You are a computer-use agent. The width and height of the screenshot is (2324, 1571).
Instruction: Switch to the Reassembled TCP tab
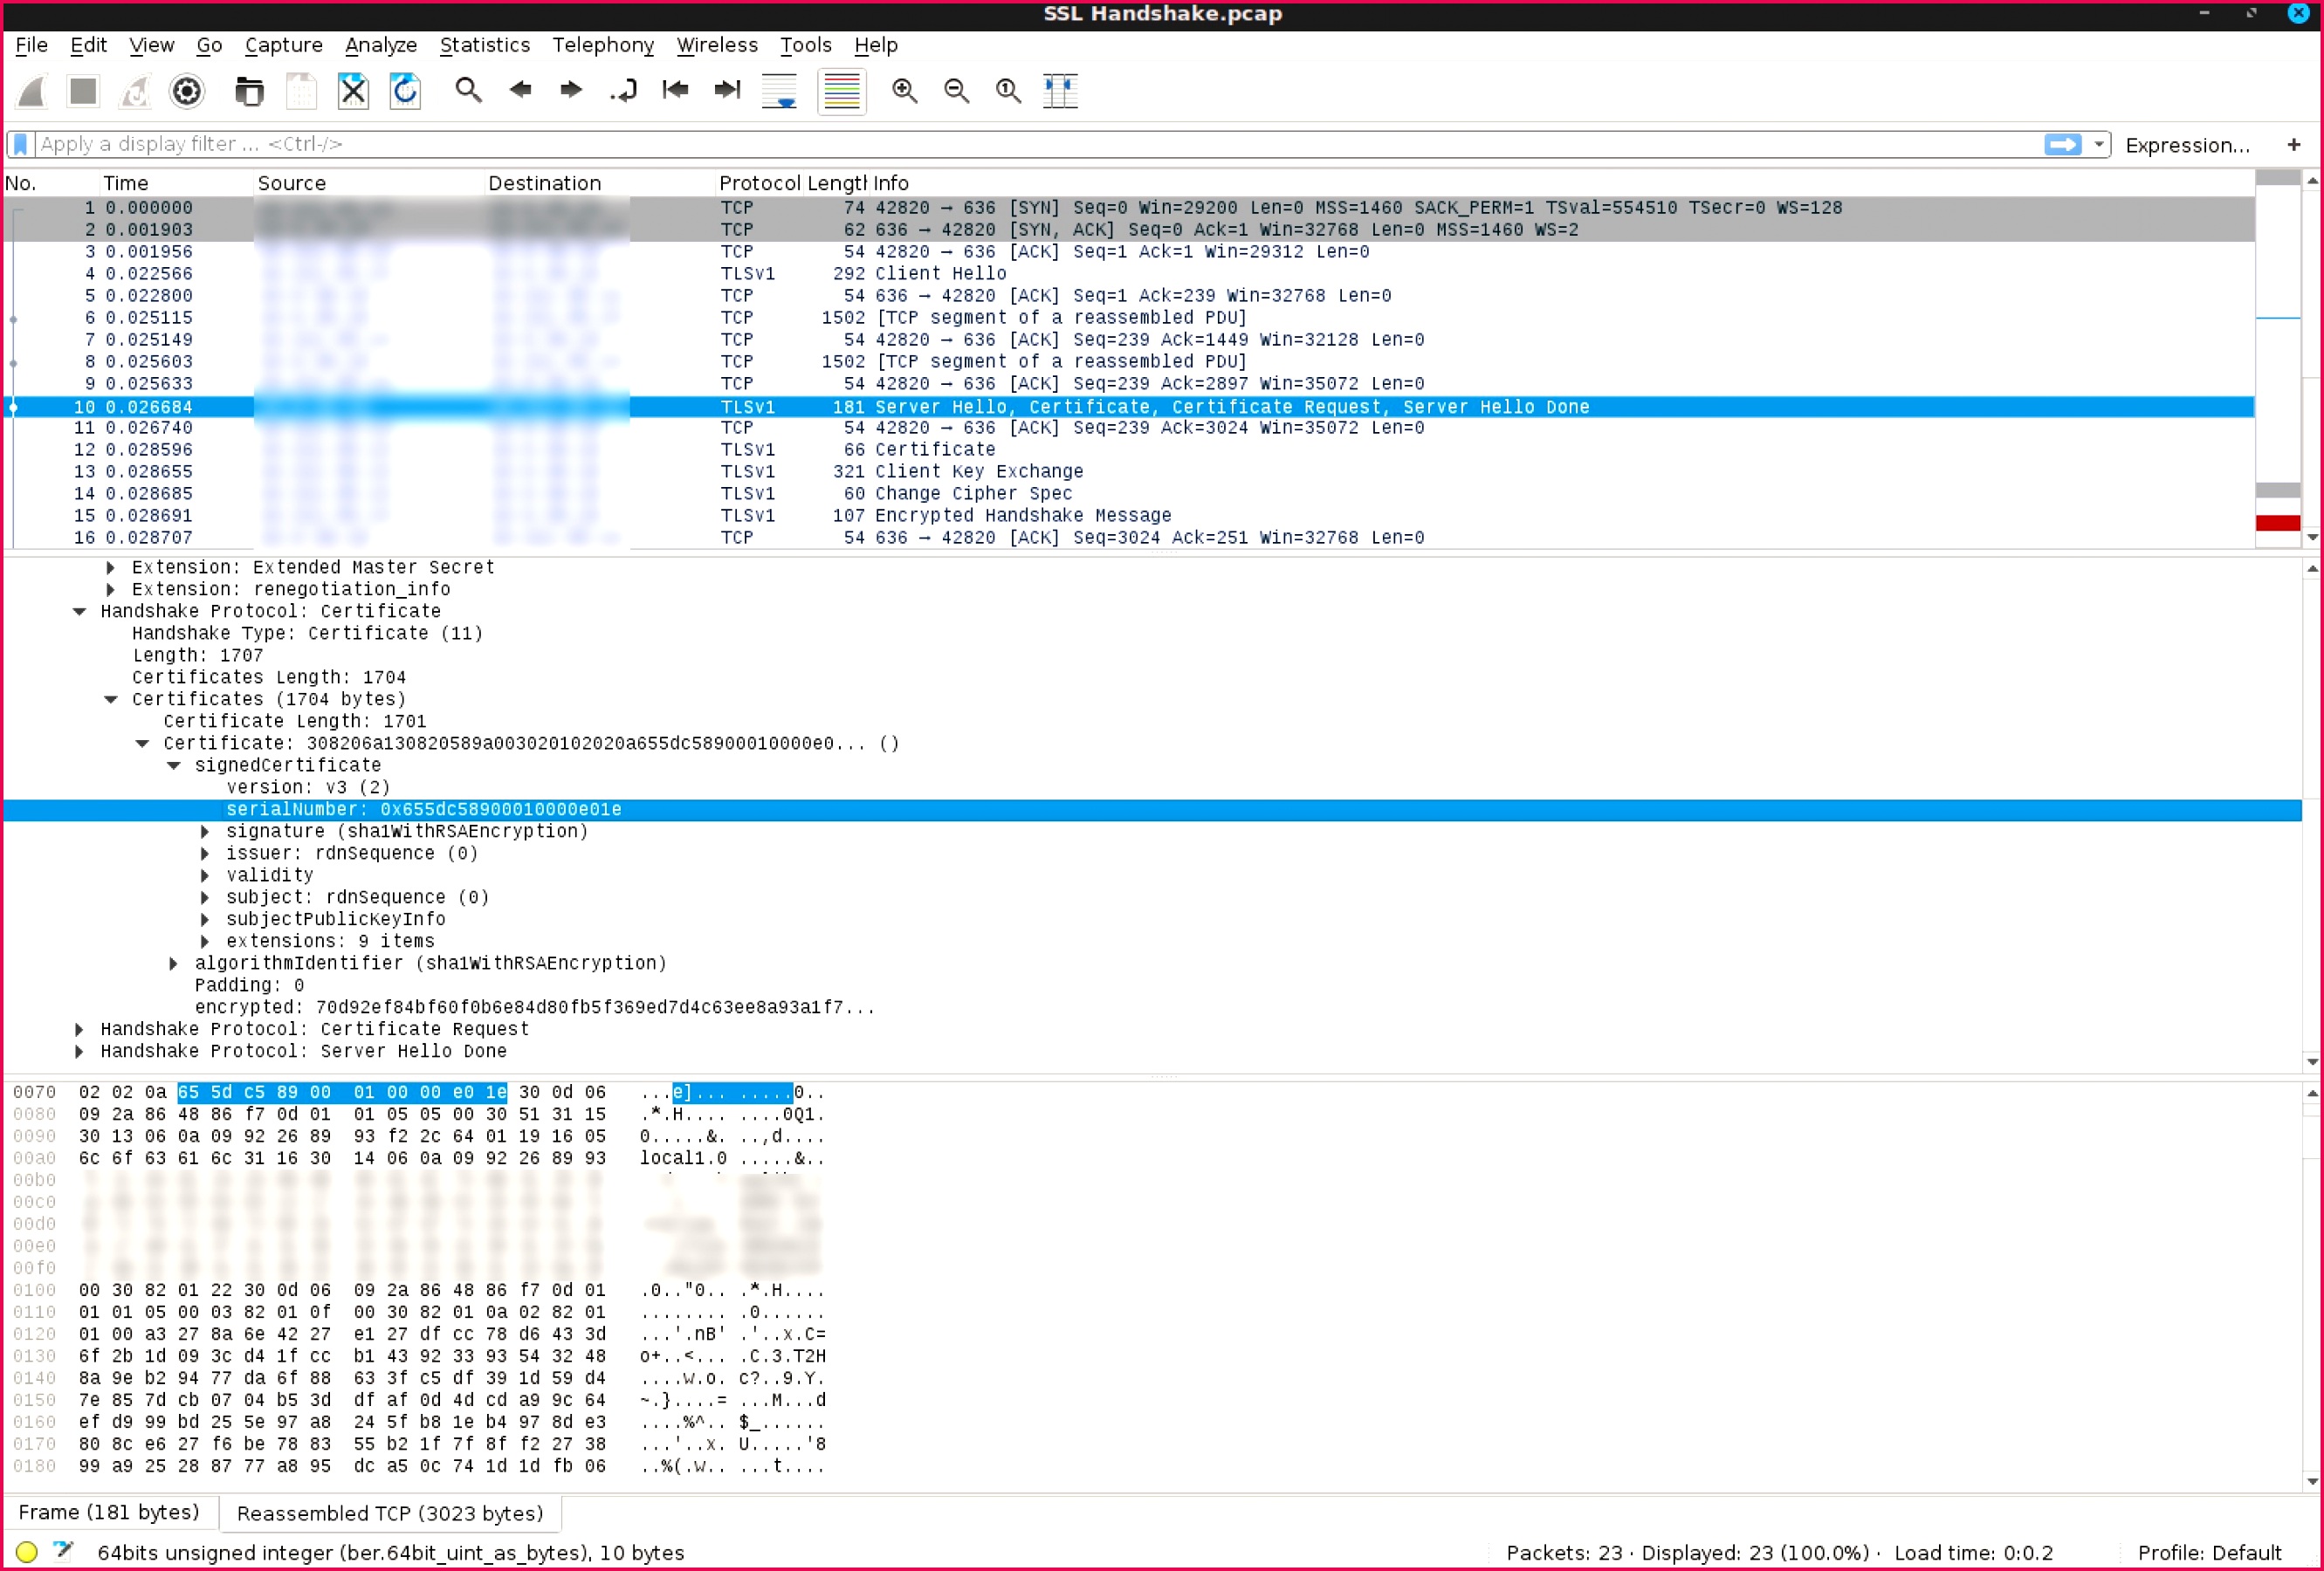tap(390, 1513)
